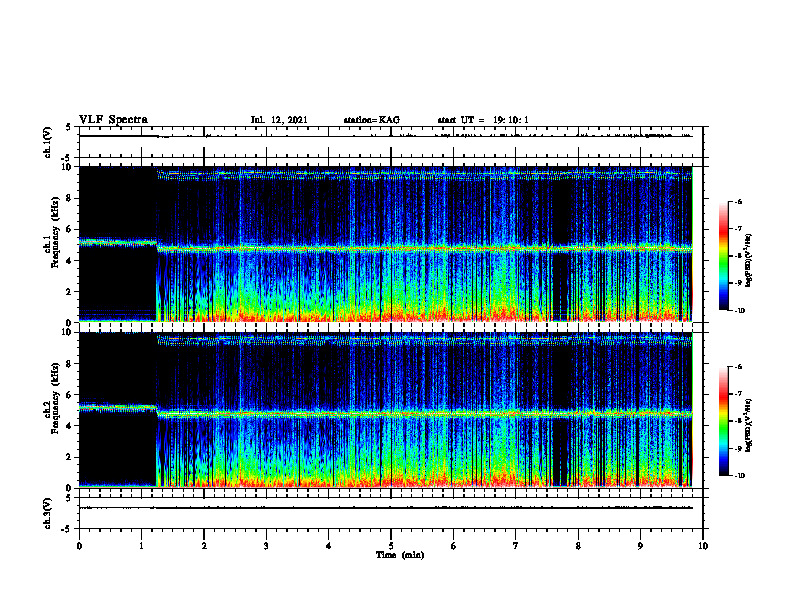Click the ch.2 frequency axis "2" tick label
The height and width of the screenshot is (612, 792).
[71, 457]
